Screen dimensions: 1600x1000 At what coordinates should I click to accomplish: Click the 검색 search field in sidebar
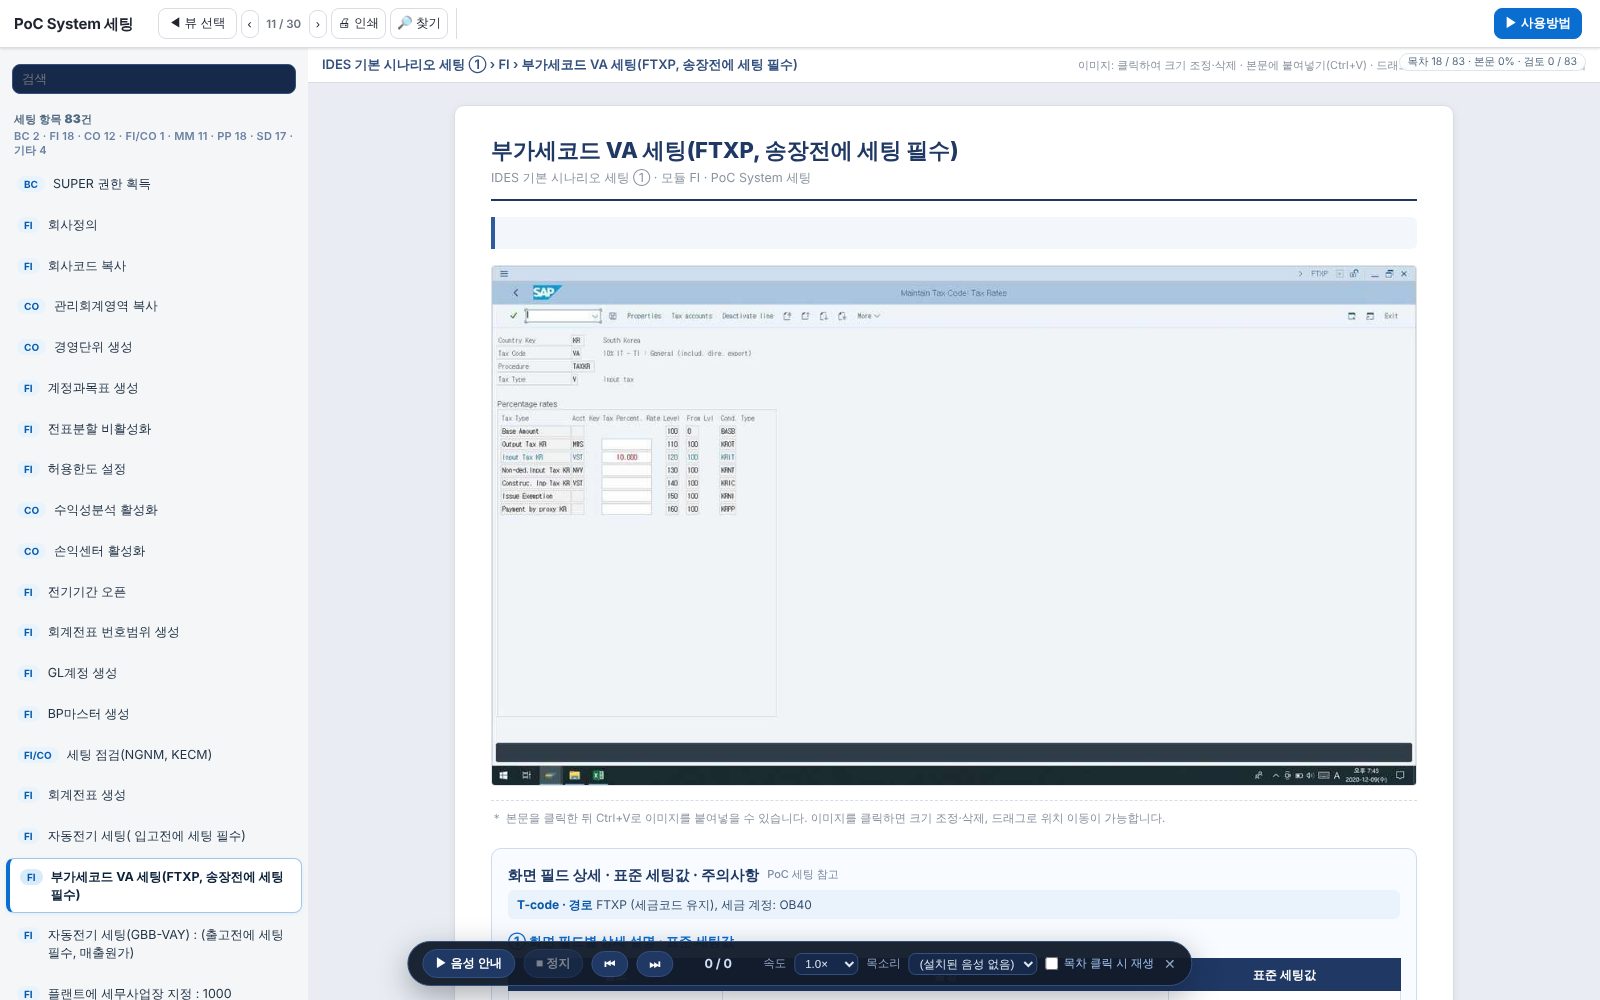coord(154,79)
